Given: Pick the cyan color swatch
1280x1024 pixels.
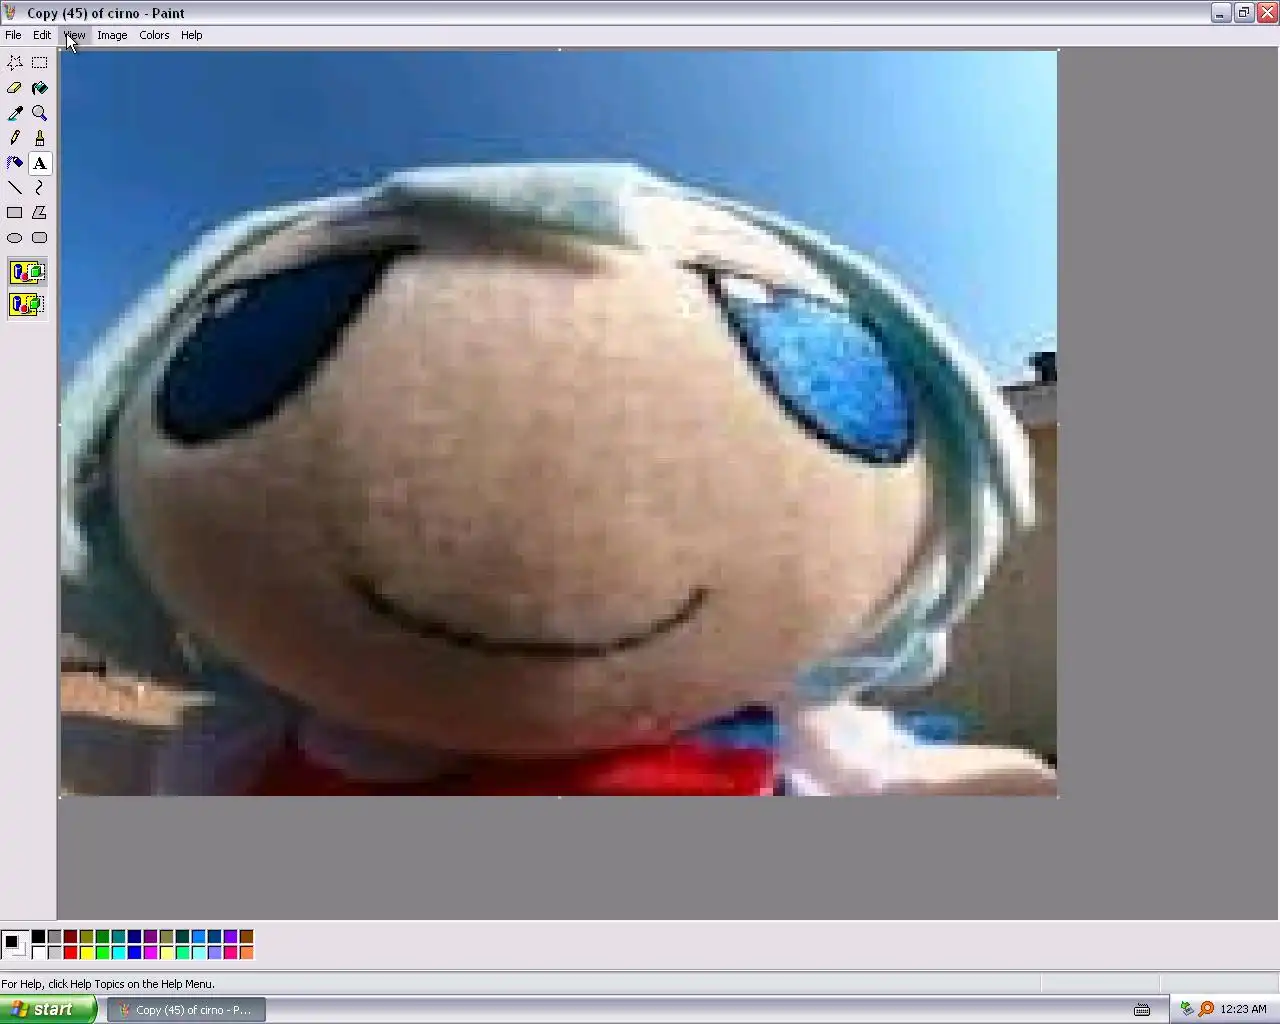Looking at the screenshot, I should point(118,952).
